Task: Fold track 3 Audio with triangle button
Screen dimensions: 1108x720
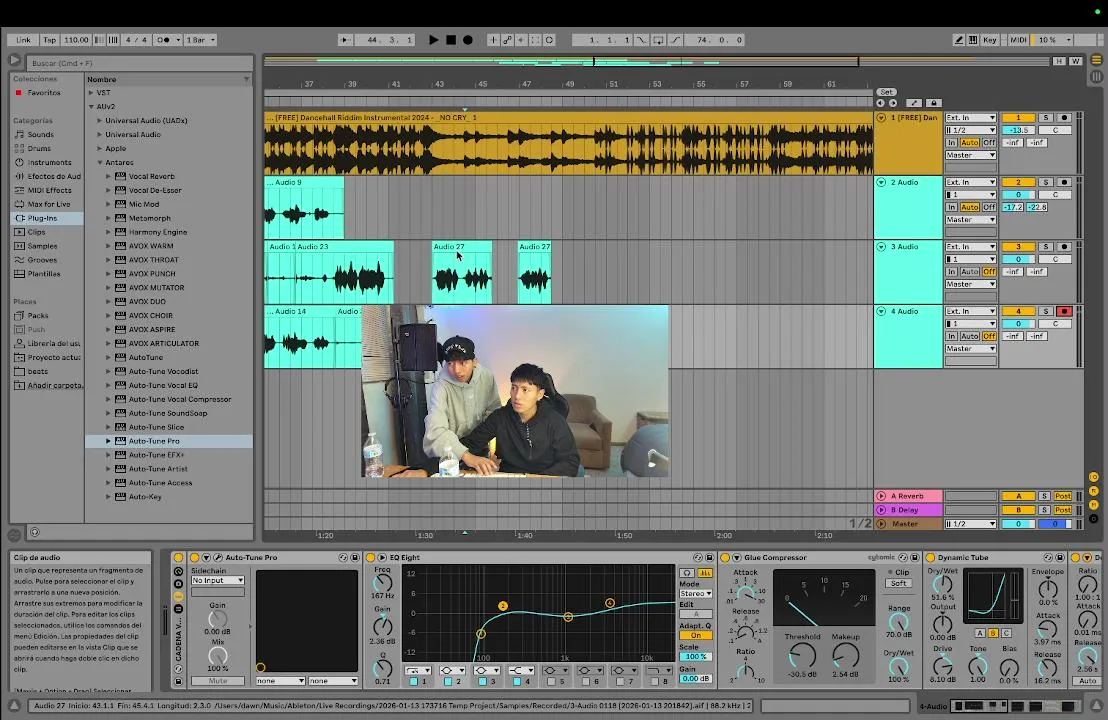Action: pyautogui.click(x=881, y=247)
